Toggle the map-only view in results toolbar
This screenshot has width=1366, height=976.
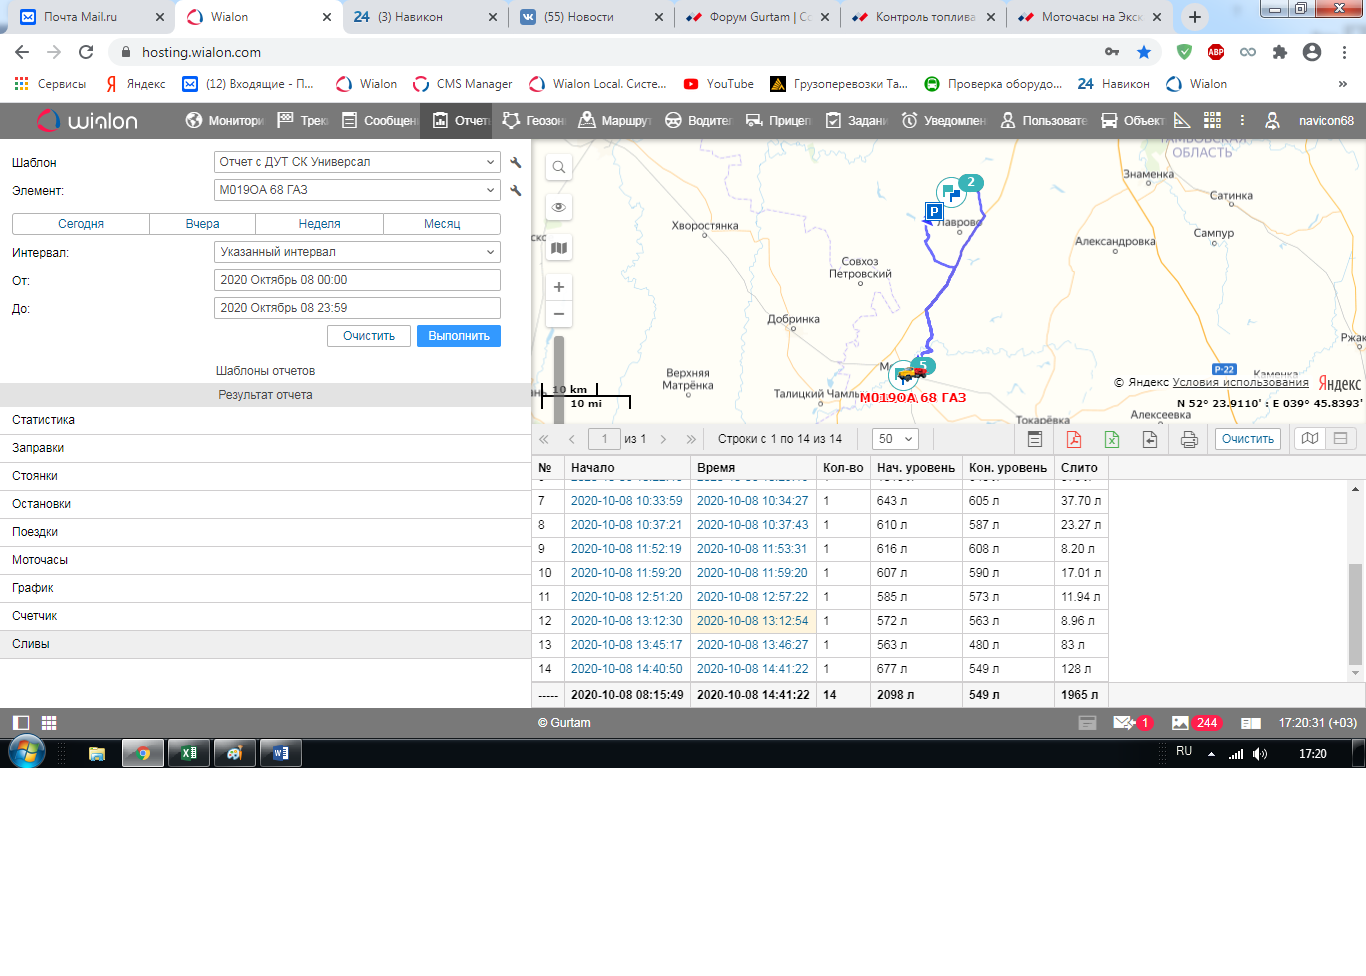(x=1310, y=439)
